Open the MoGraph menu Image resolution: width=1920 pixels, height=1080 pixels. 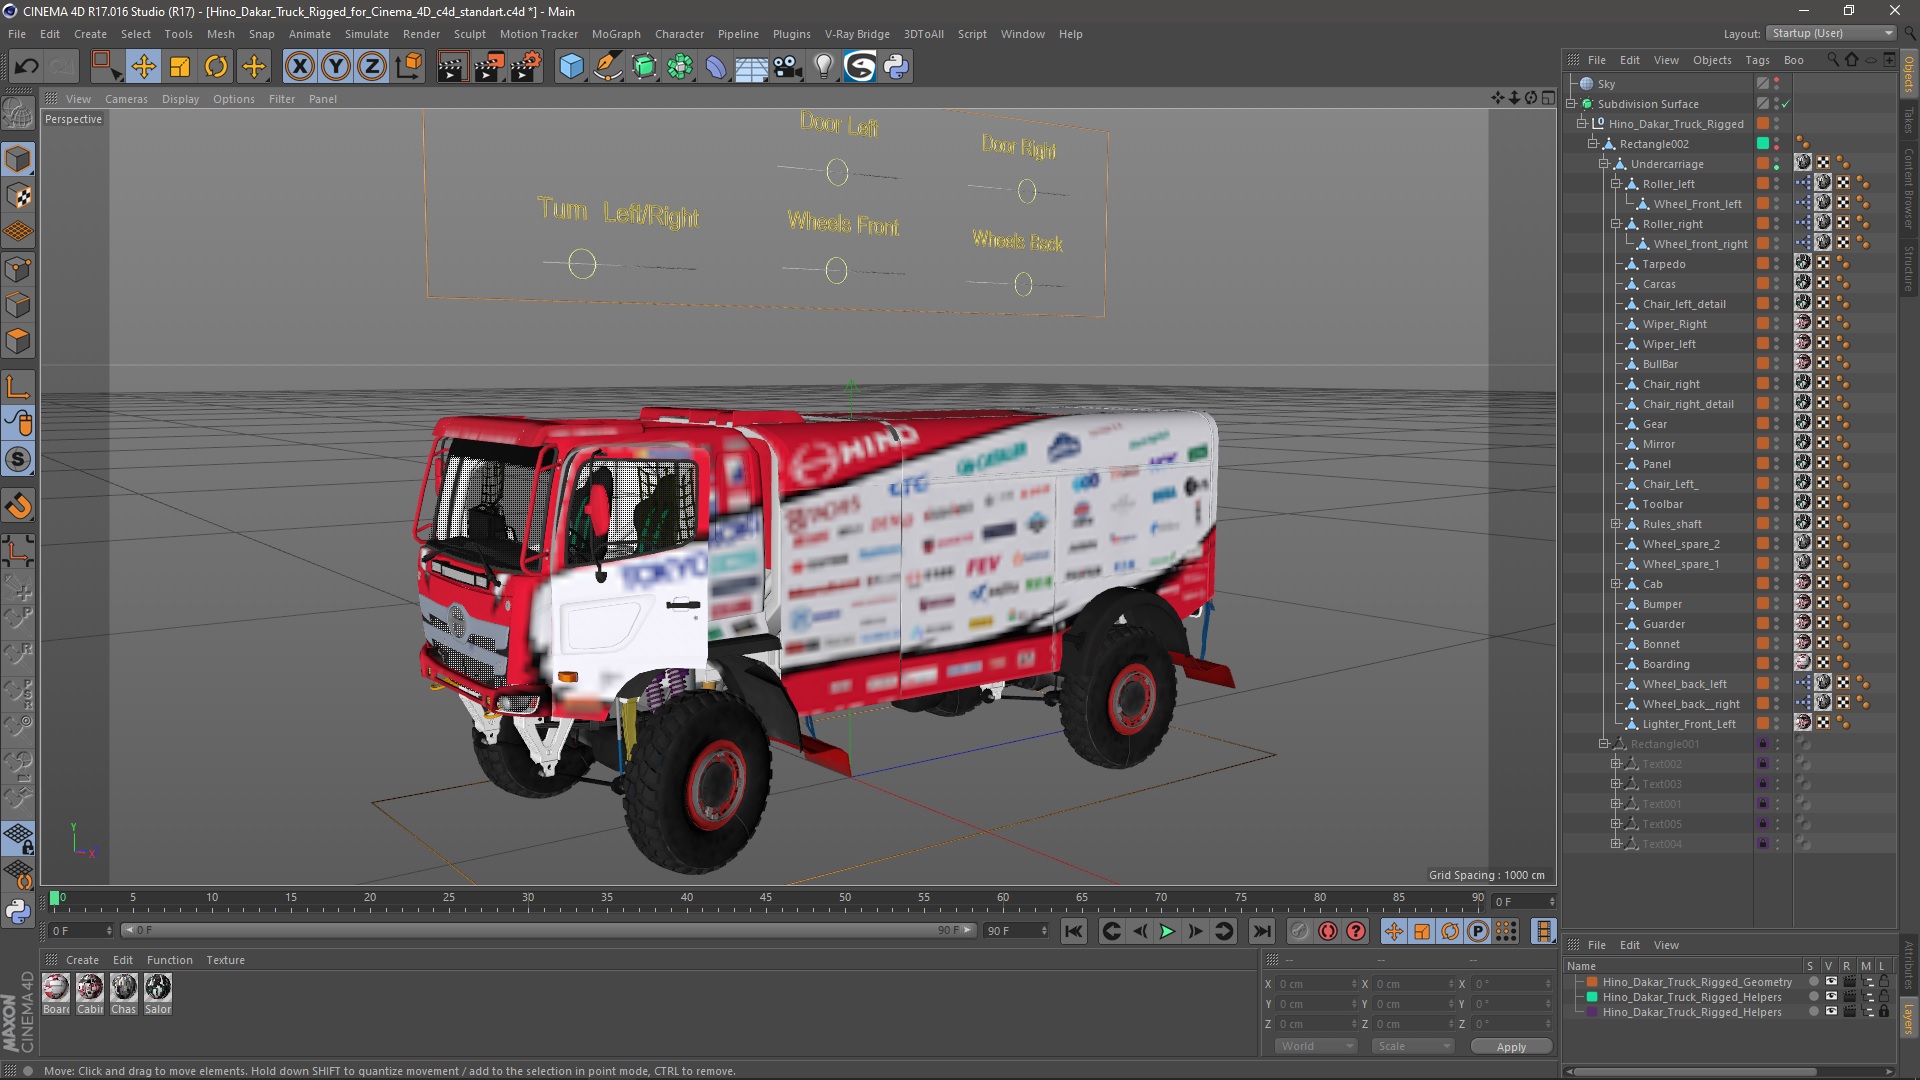[x=616, y=34]
